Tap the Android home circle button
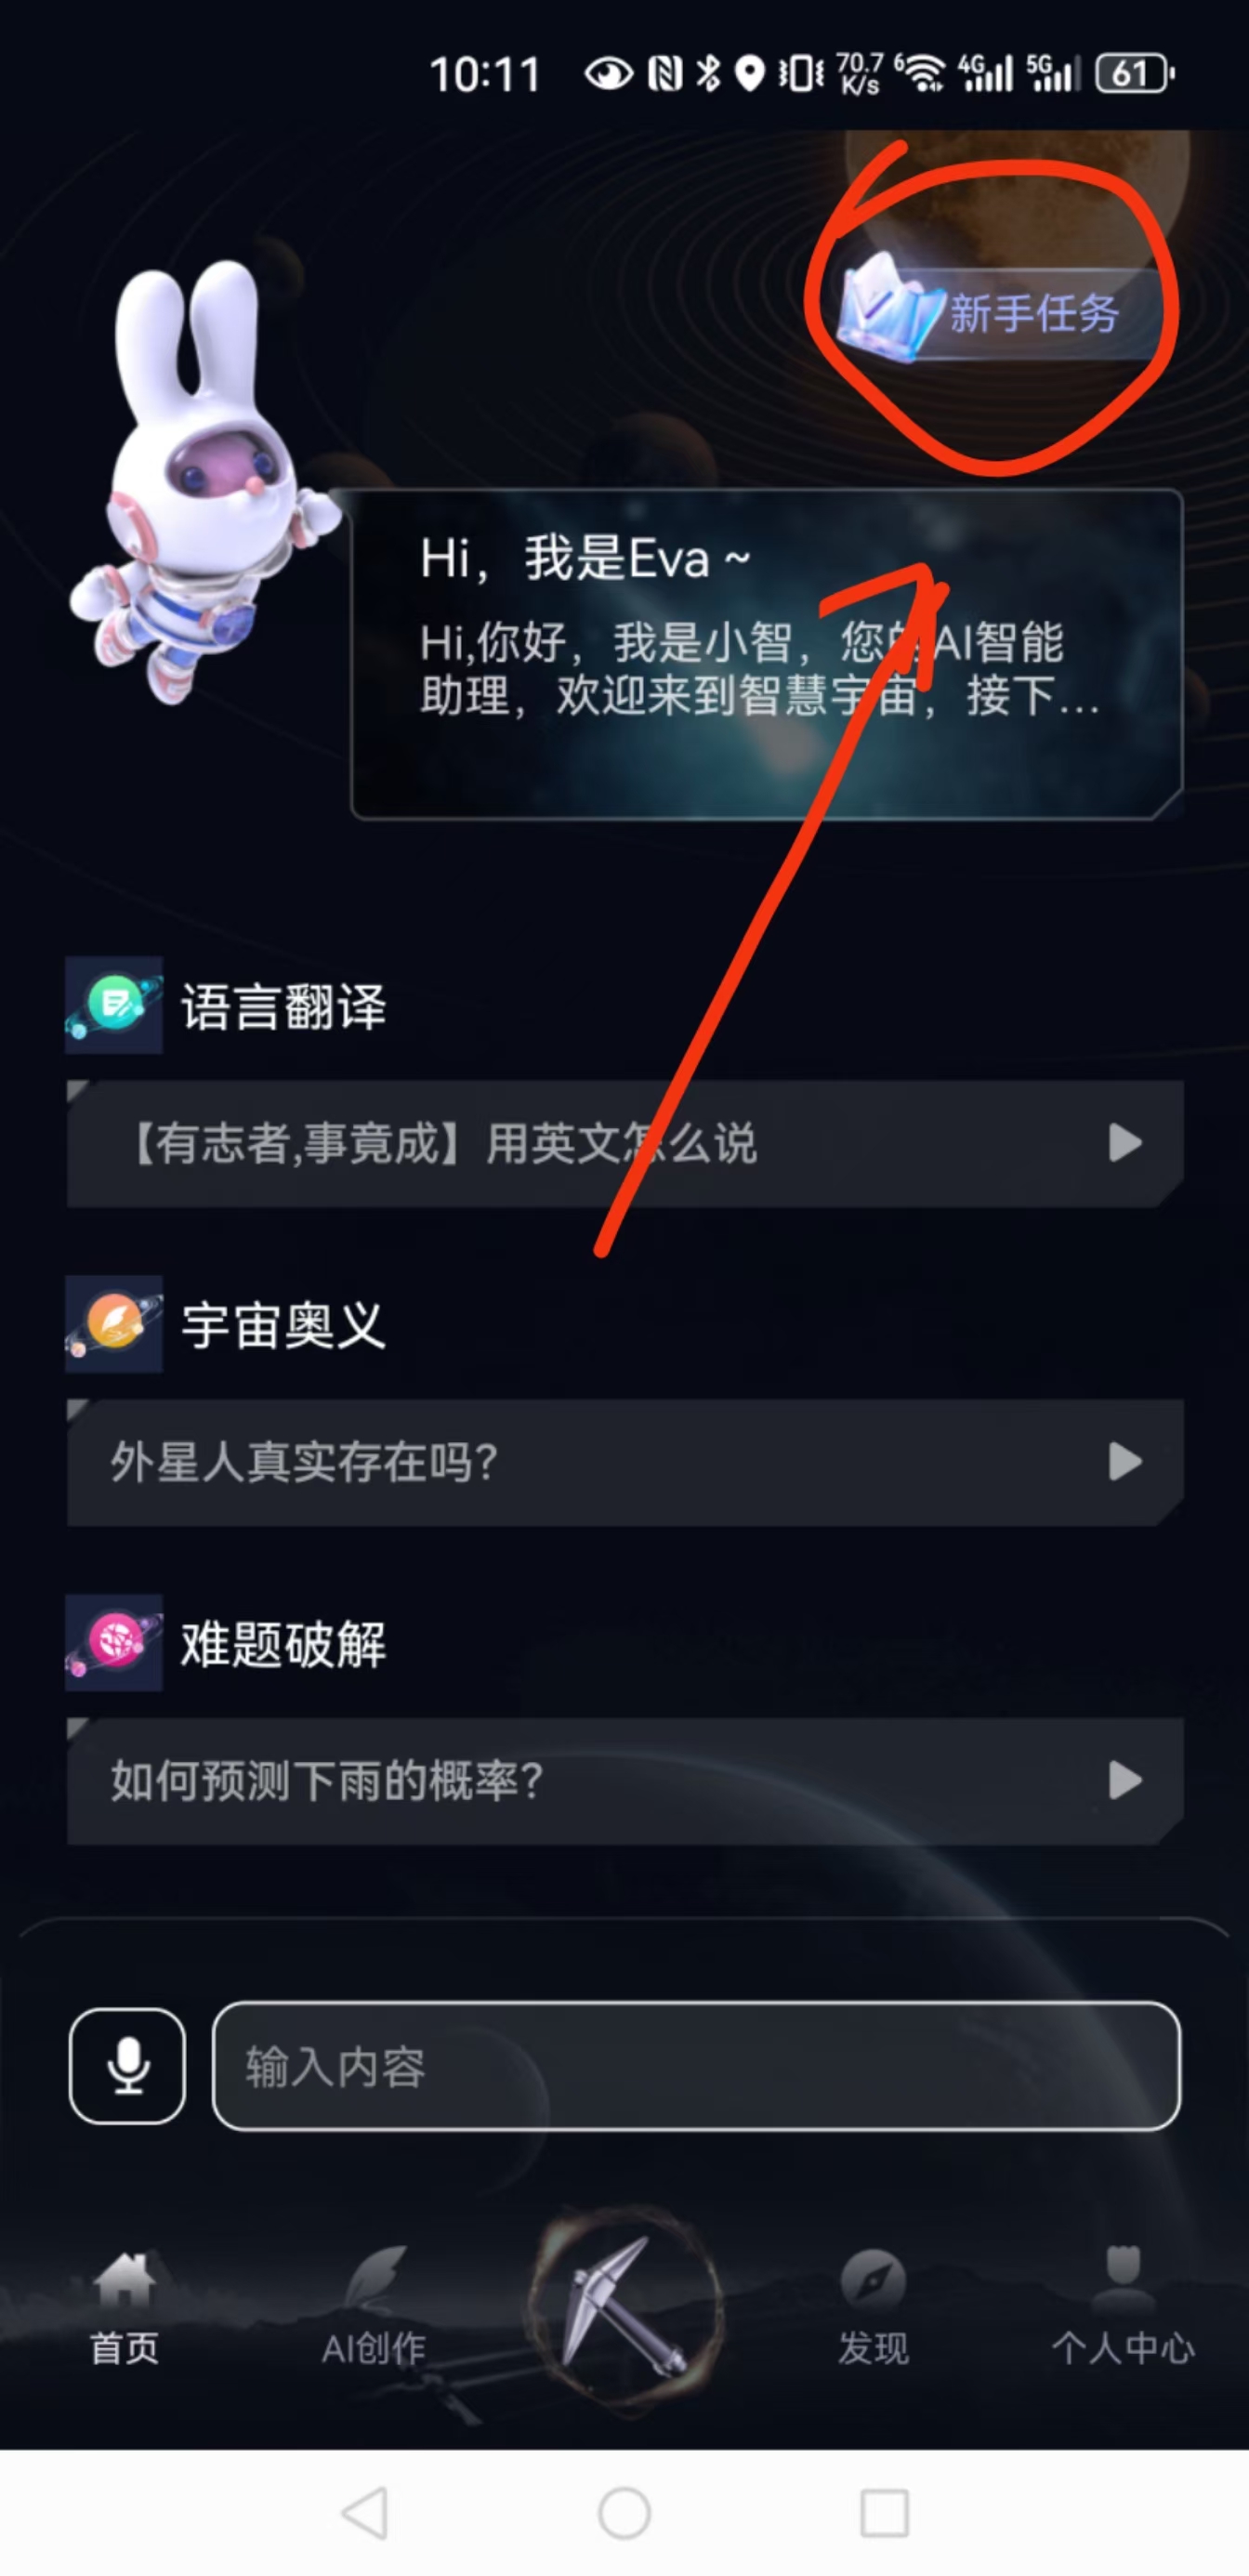 pyautogui.click(x=625, y=2513)
